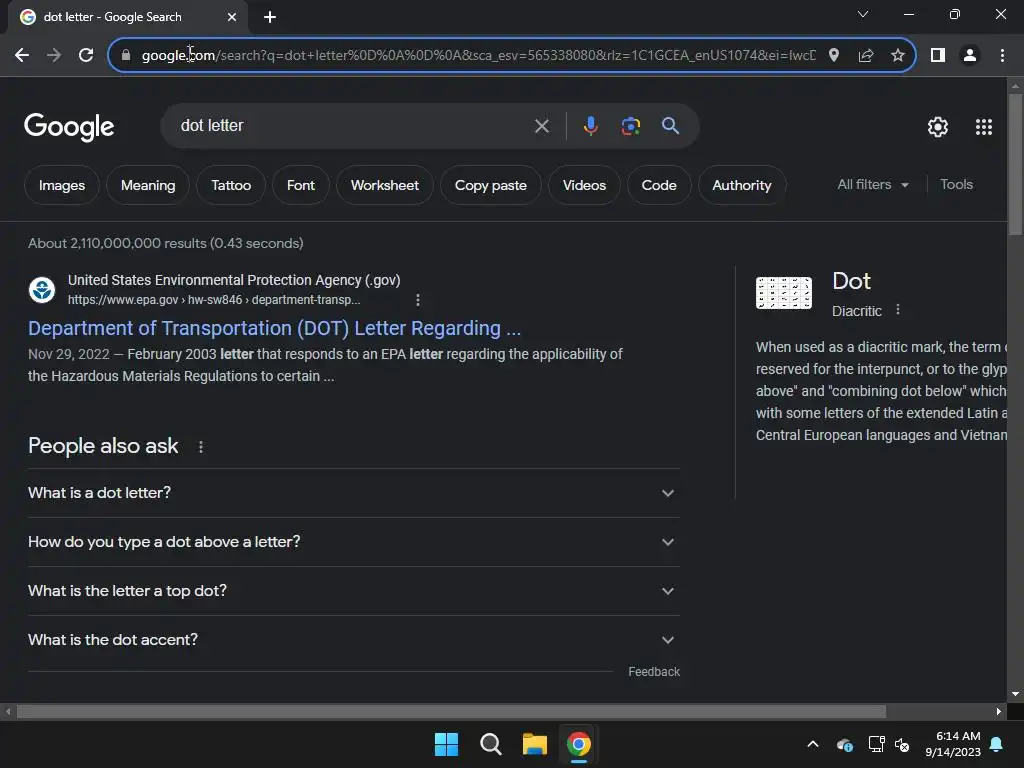Image resolution: width=1024 pixels, height=768 pixels.
Task: Click display connection tray icon
Action: [876, 744]
